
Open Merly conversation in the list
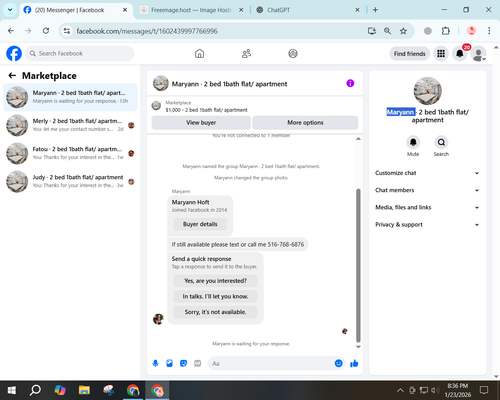pyautogui.click(x=70, y=125)
